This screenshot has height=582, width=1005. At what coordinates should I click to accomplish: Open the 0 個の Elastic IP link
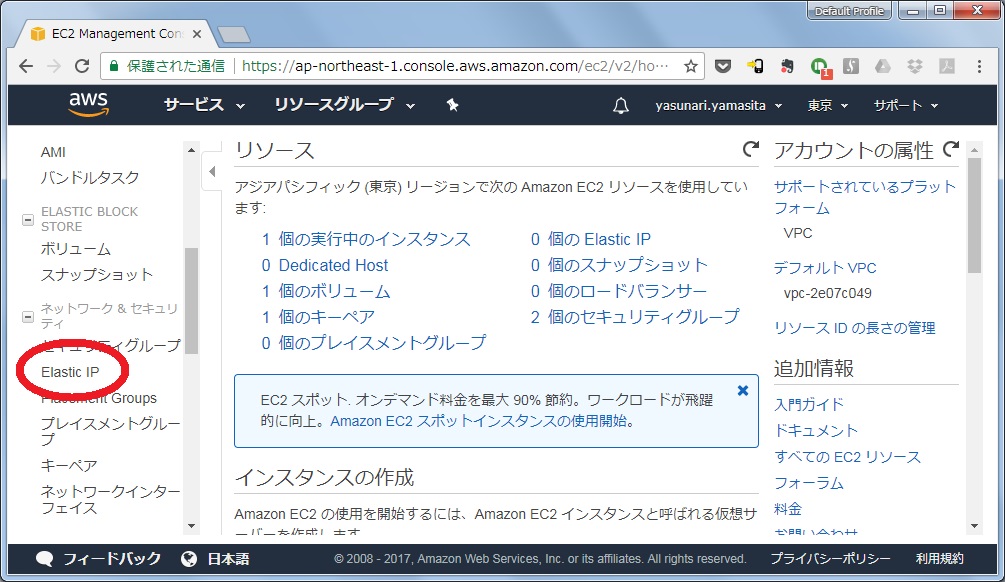590,240
